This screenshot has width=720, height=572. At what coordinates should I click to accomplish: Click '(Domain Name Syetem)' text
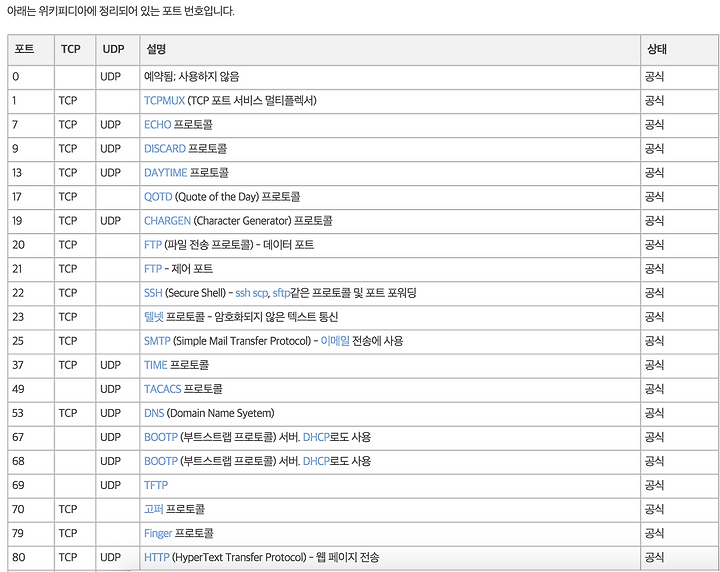220,413
